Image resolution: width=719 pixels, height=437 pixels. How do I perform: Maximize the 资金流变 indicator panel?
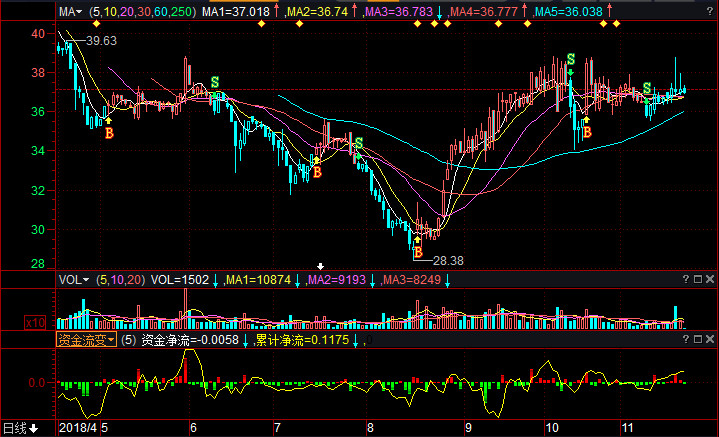pos(698,339)
